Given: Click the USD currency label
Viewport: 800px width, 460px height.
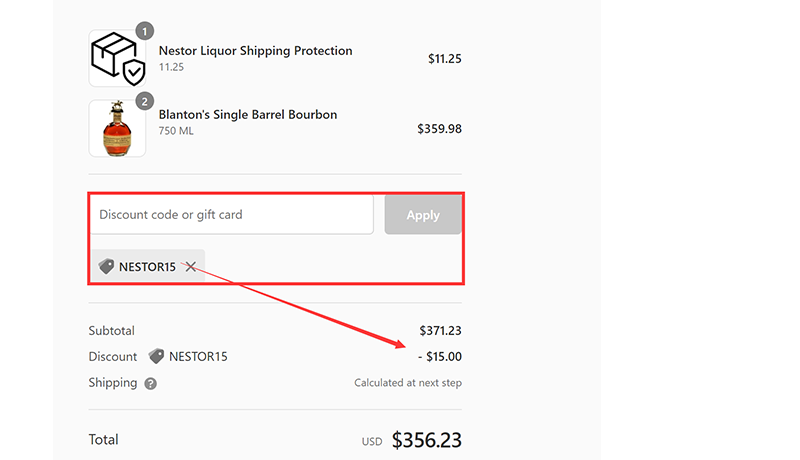Looking at the screenshot, I should tap(372, 442).
